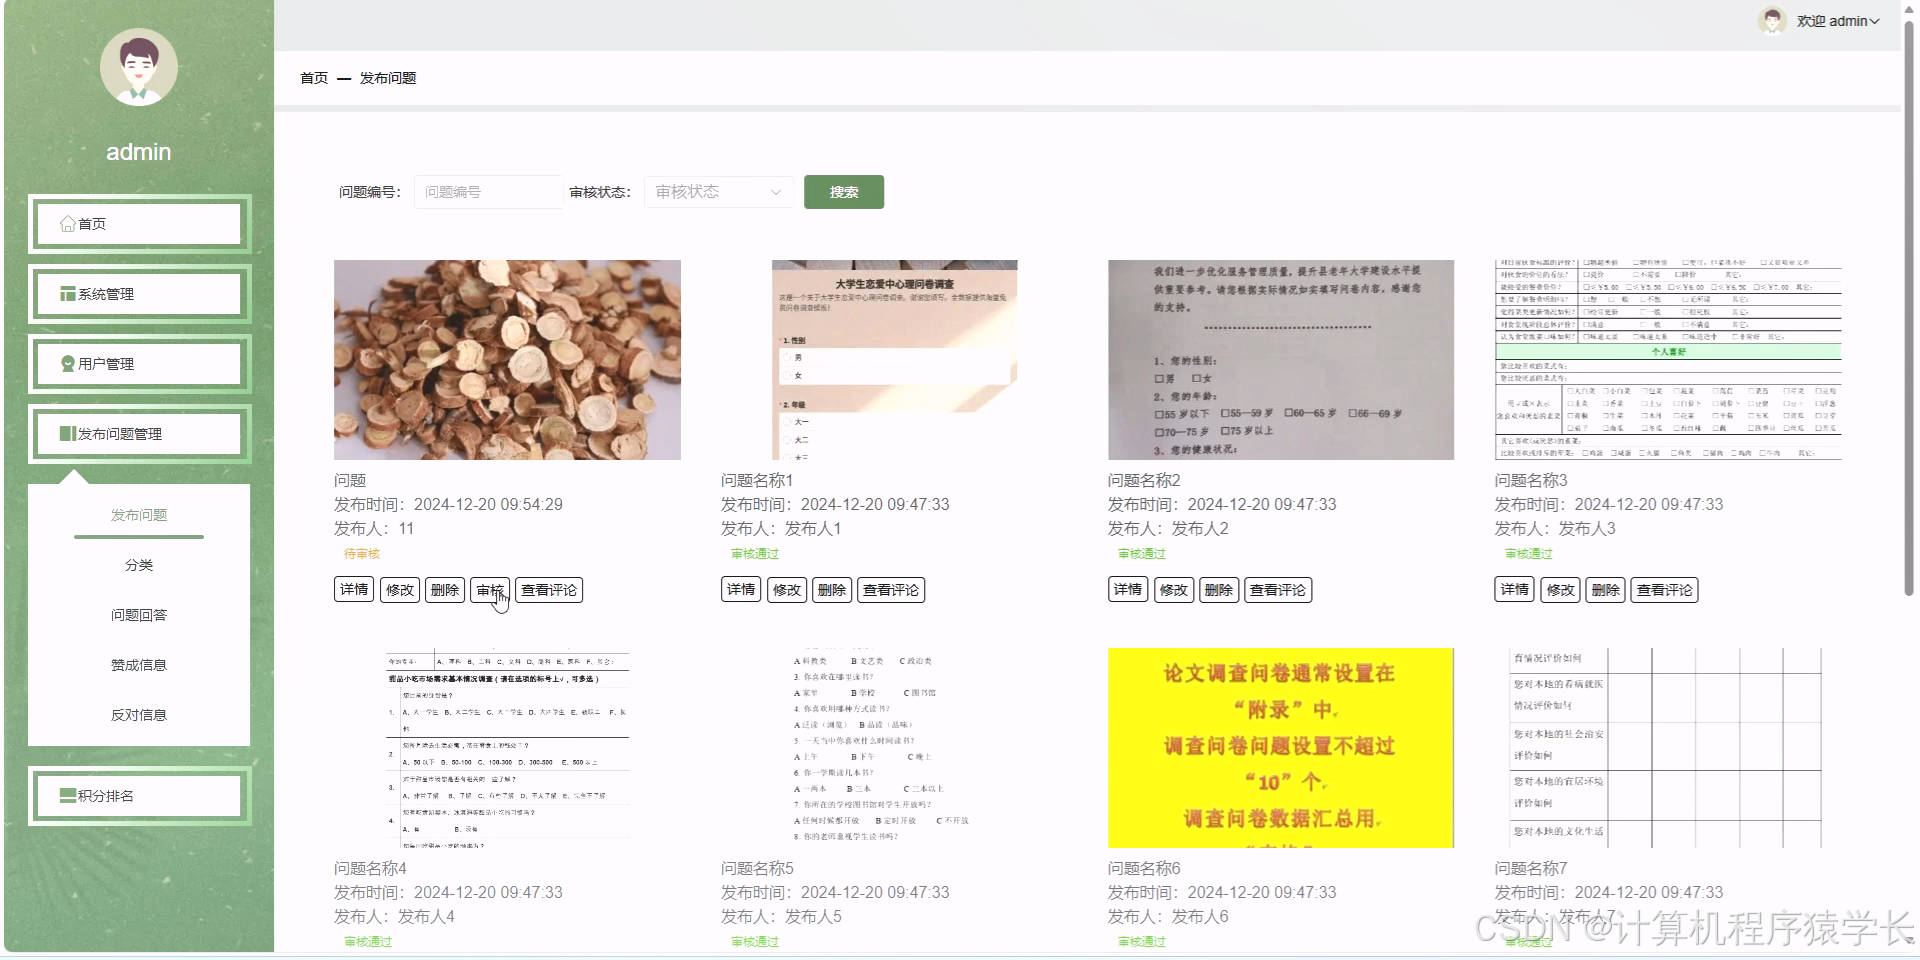Select the 首页 home icon in the sidebar
This screenshot has width=1920, height=960.
point(67,223)
